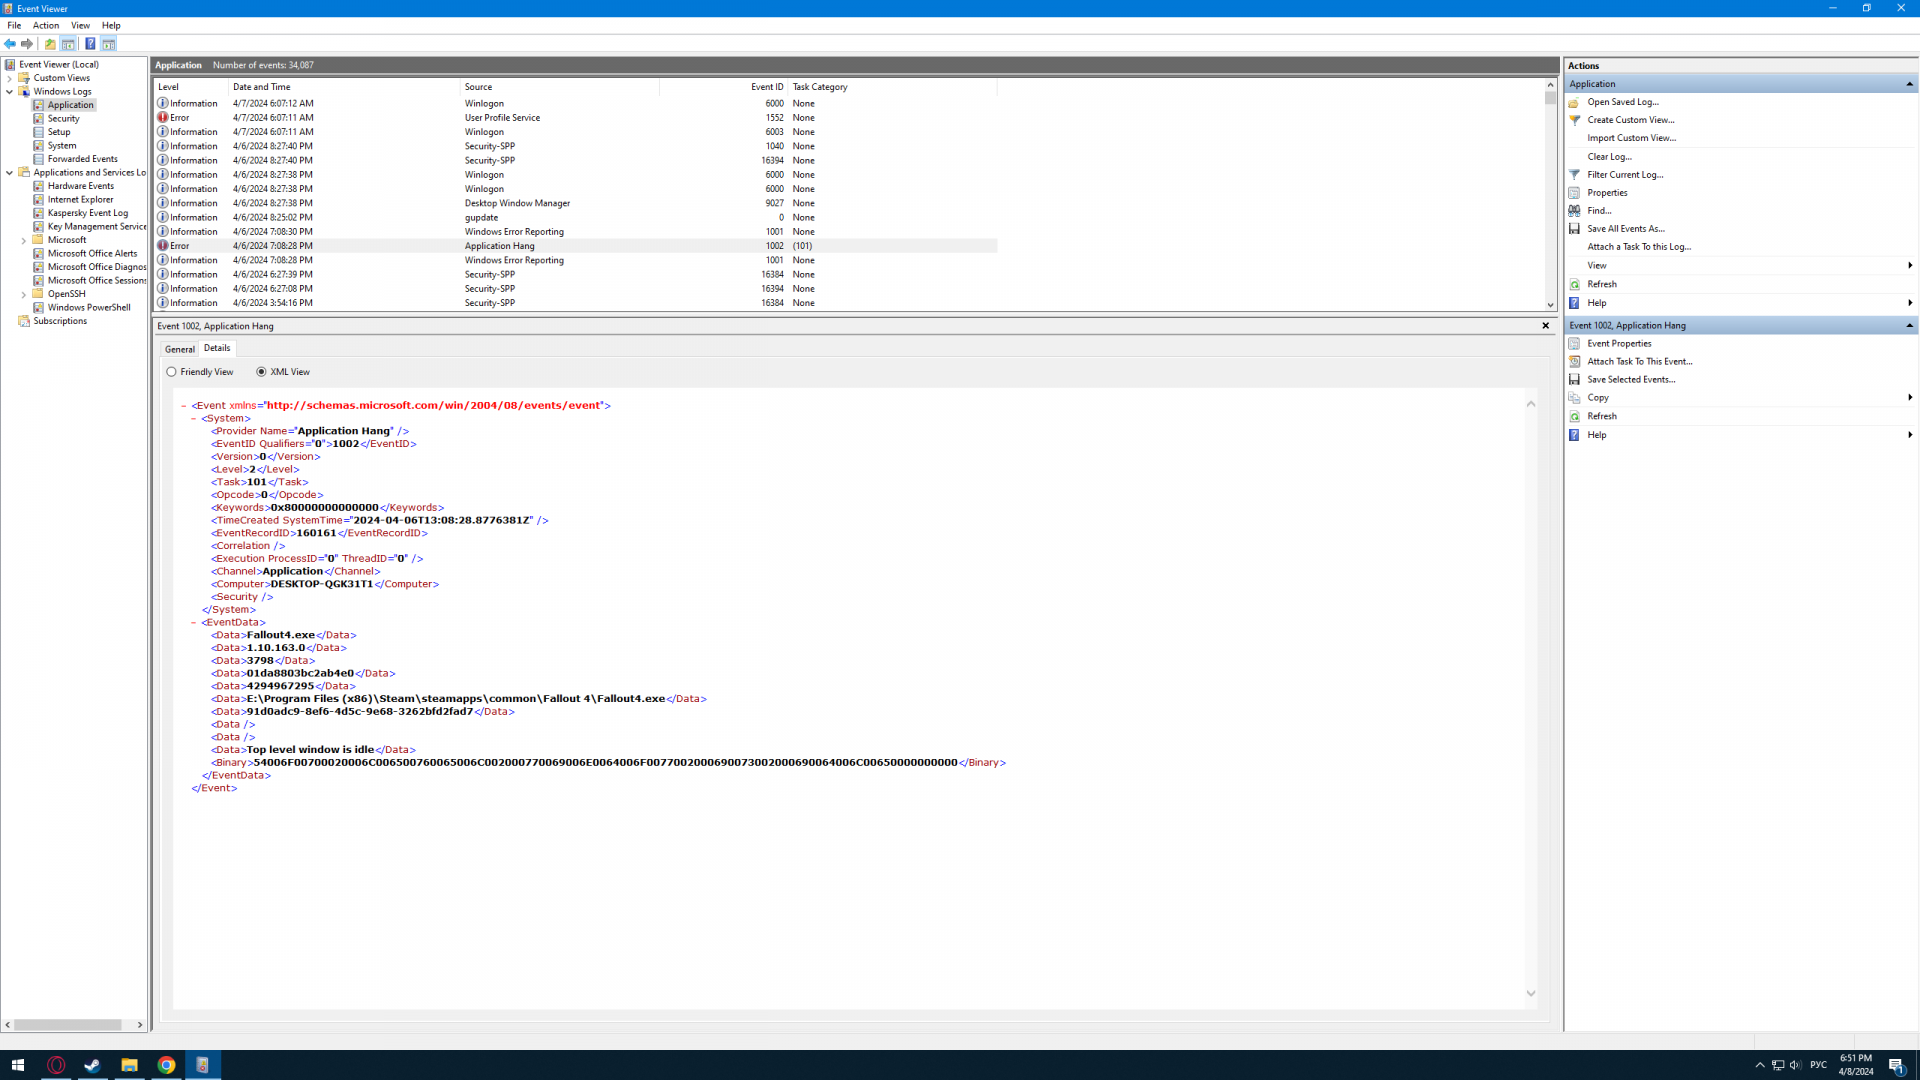
Task: Click the Save All Events As icon
Action: pos(1574,229)
